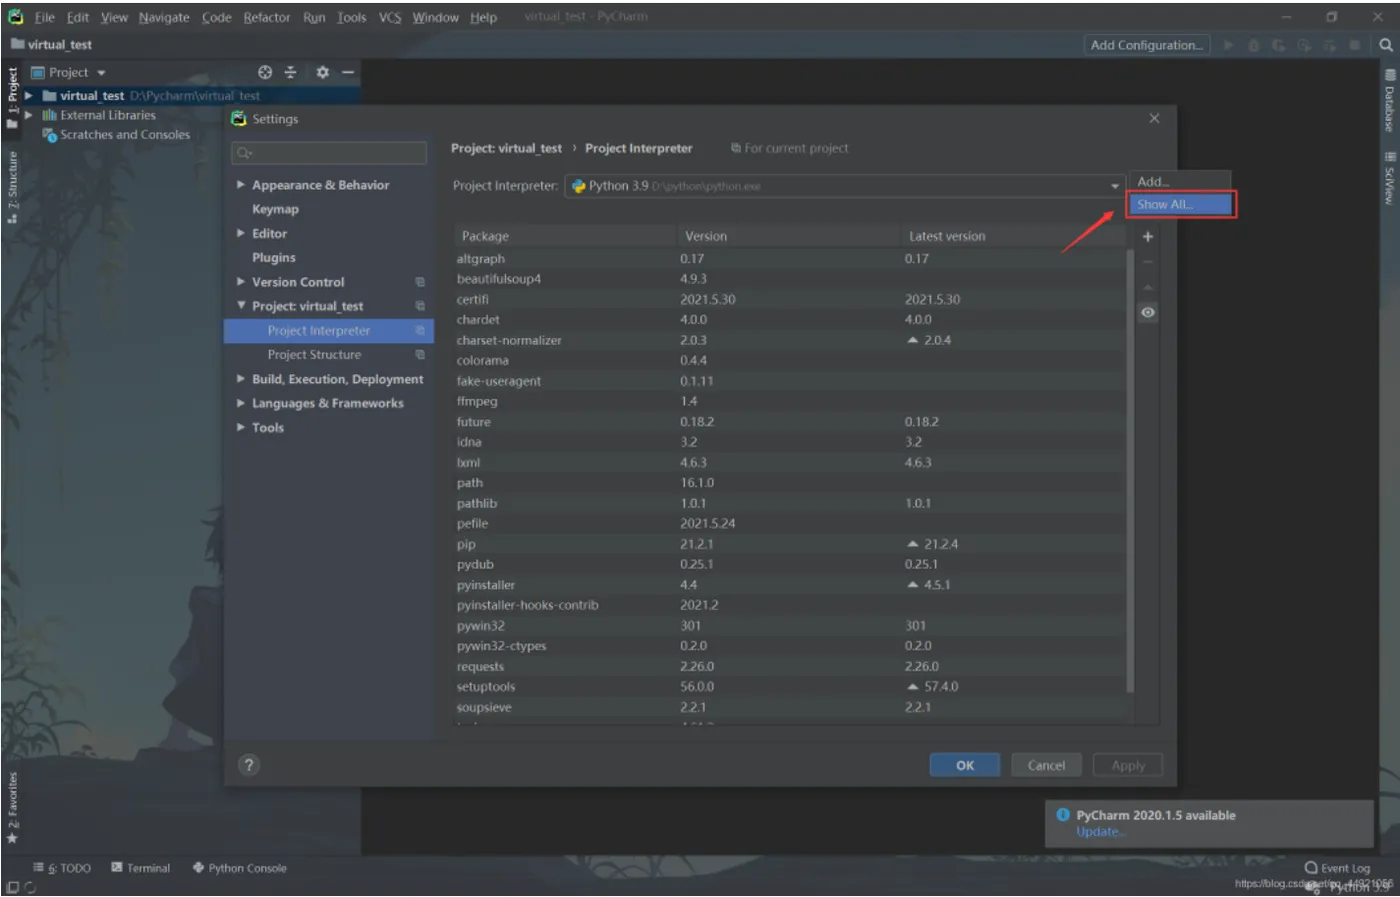
Task: Expand Version Control settings
Action: coord(241,282)
